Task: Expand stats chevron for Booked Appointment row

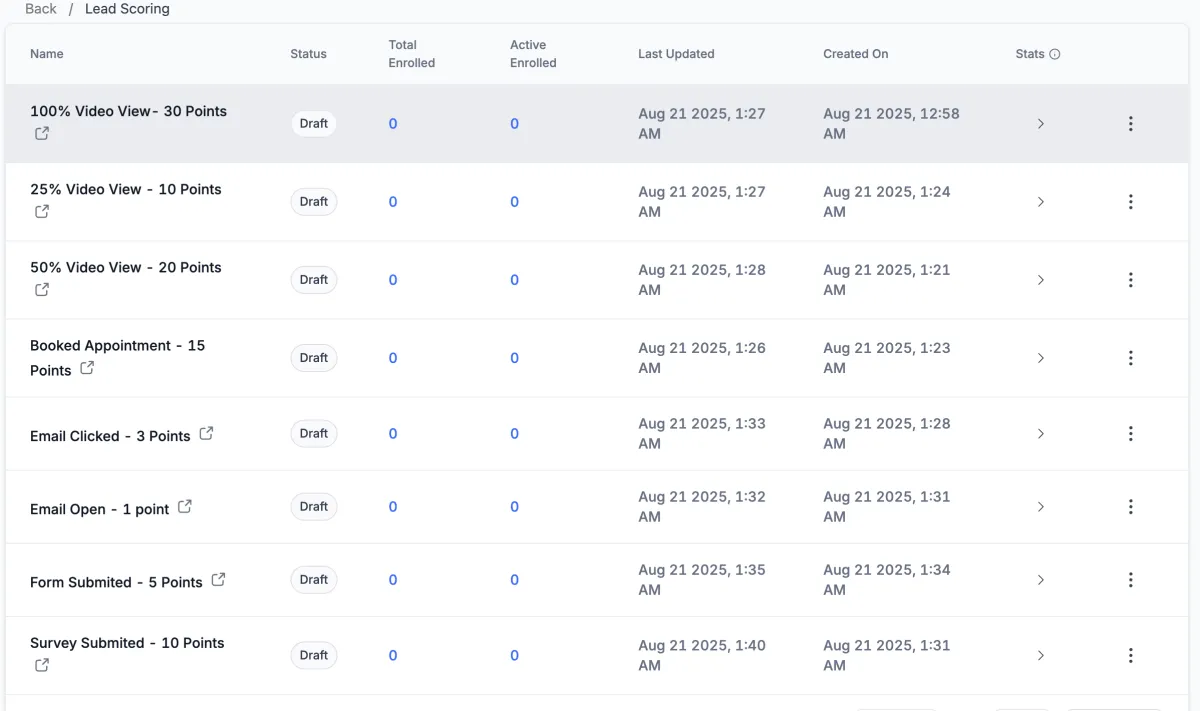Action: (1040, 358)
